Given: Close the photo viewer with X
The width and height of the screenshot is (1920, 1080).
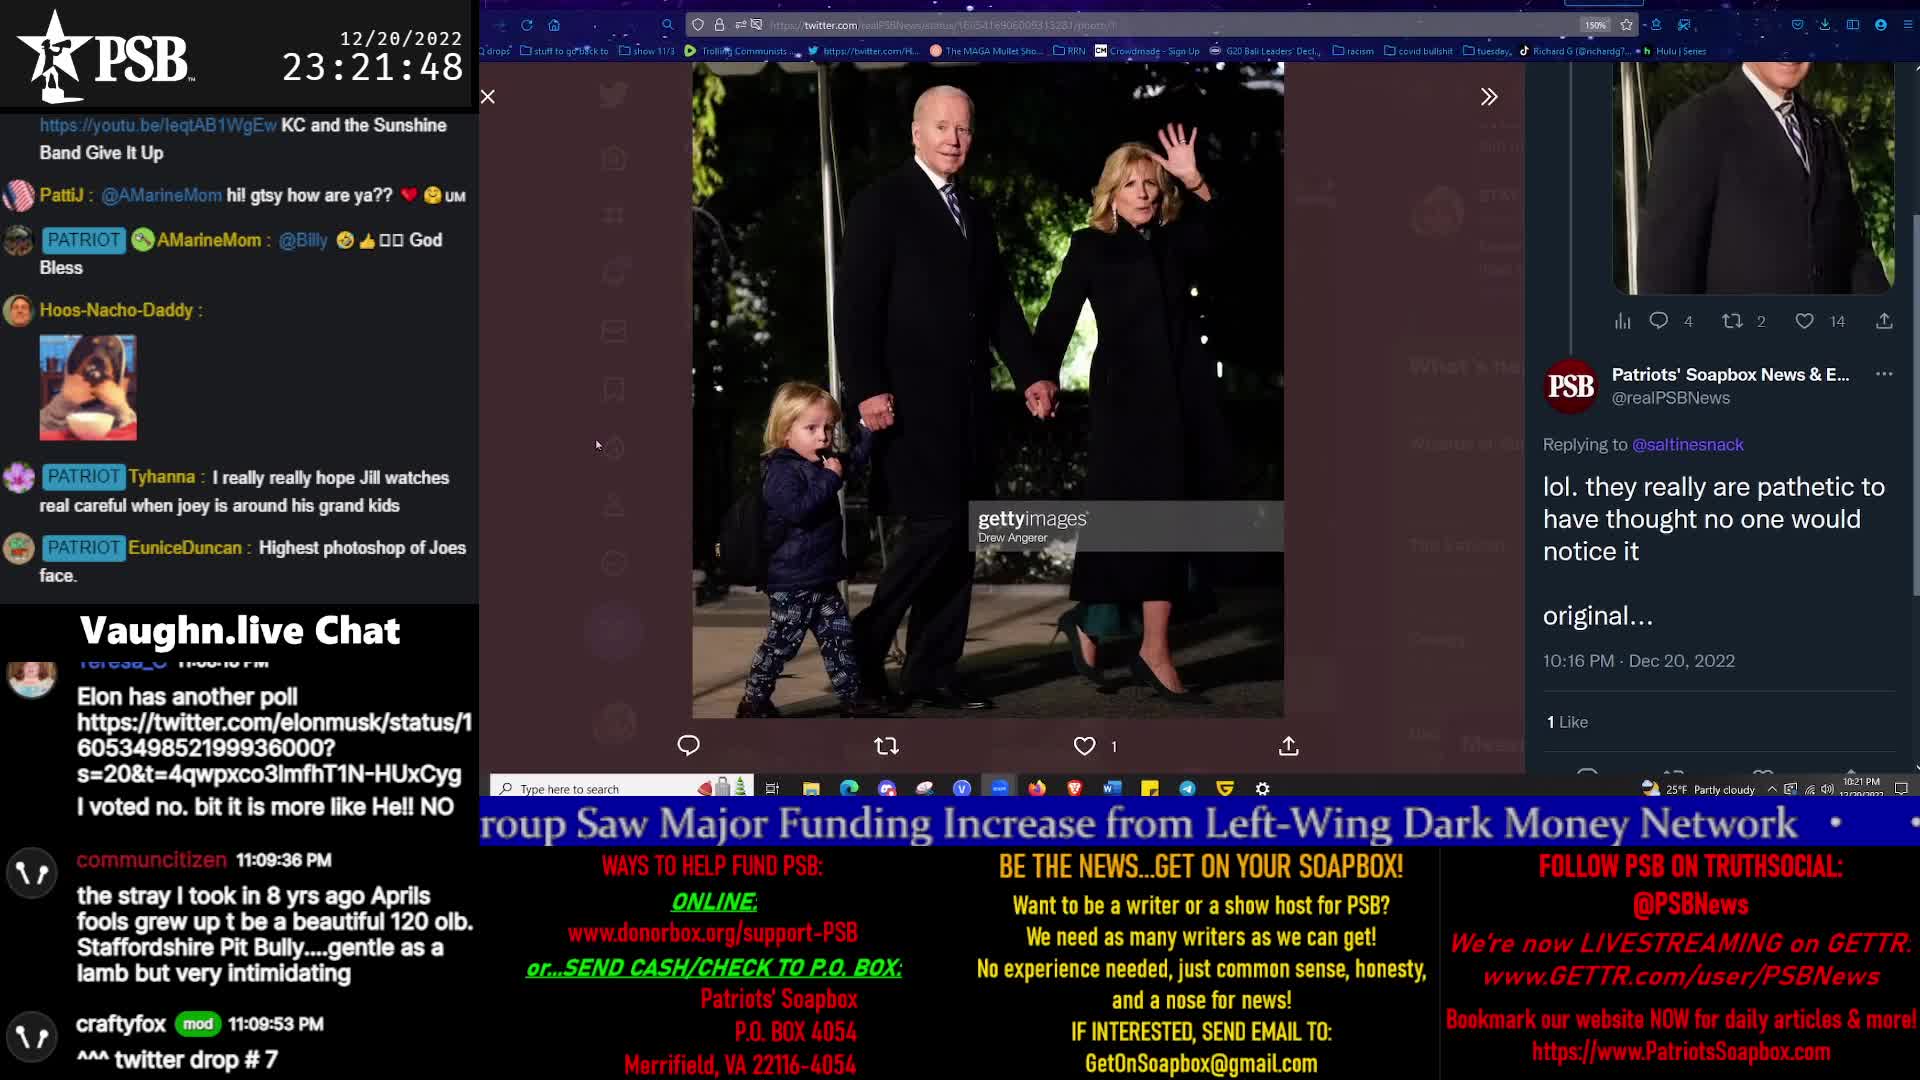Looking at the screenshot, I should pyautogui.click(x=488, y=97).
